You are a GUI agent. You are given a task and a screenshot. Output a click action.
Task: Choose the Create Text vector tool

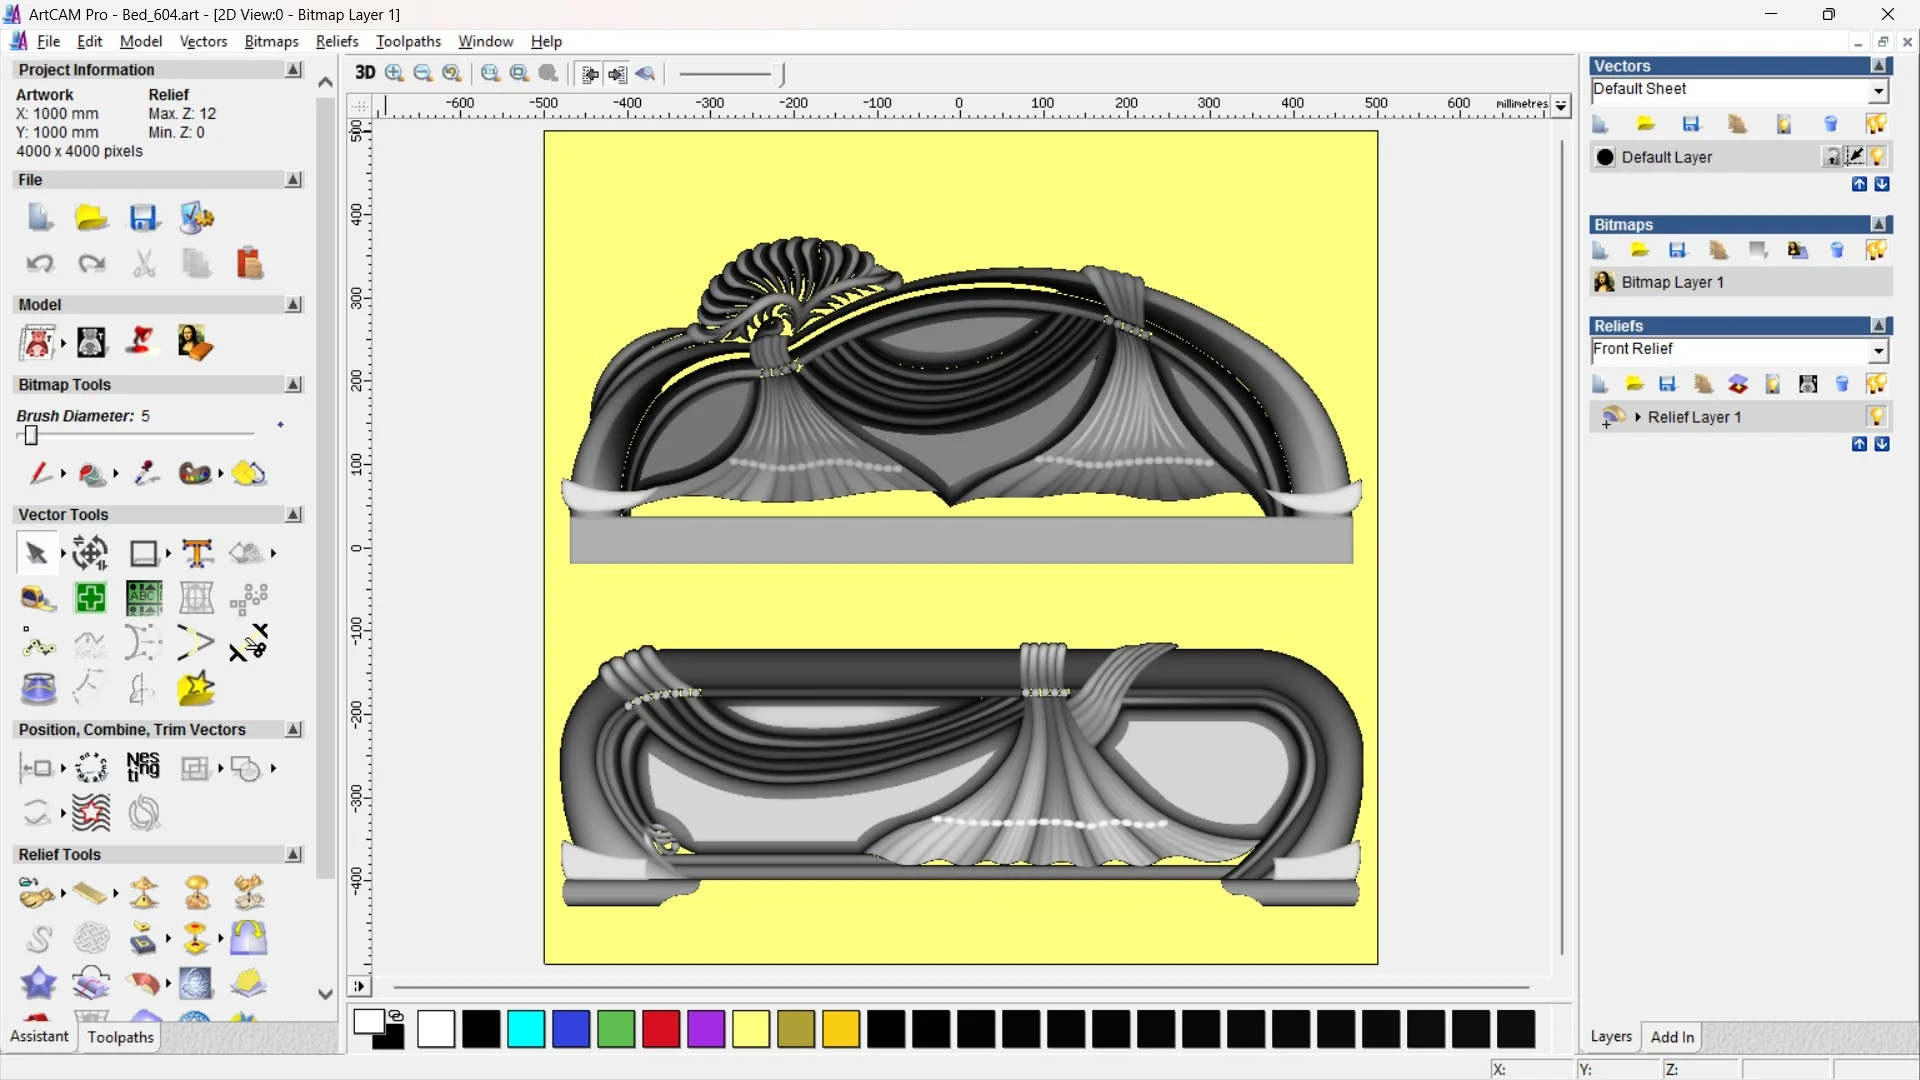197,553
